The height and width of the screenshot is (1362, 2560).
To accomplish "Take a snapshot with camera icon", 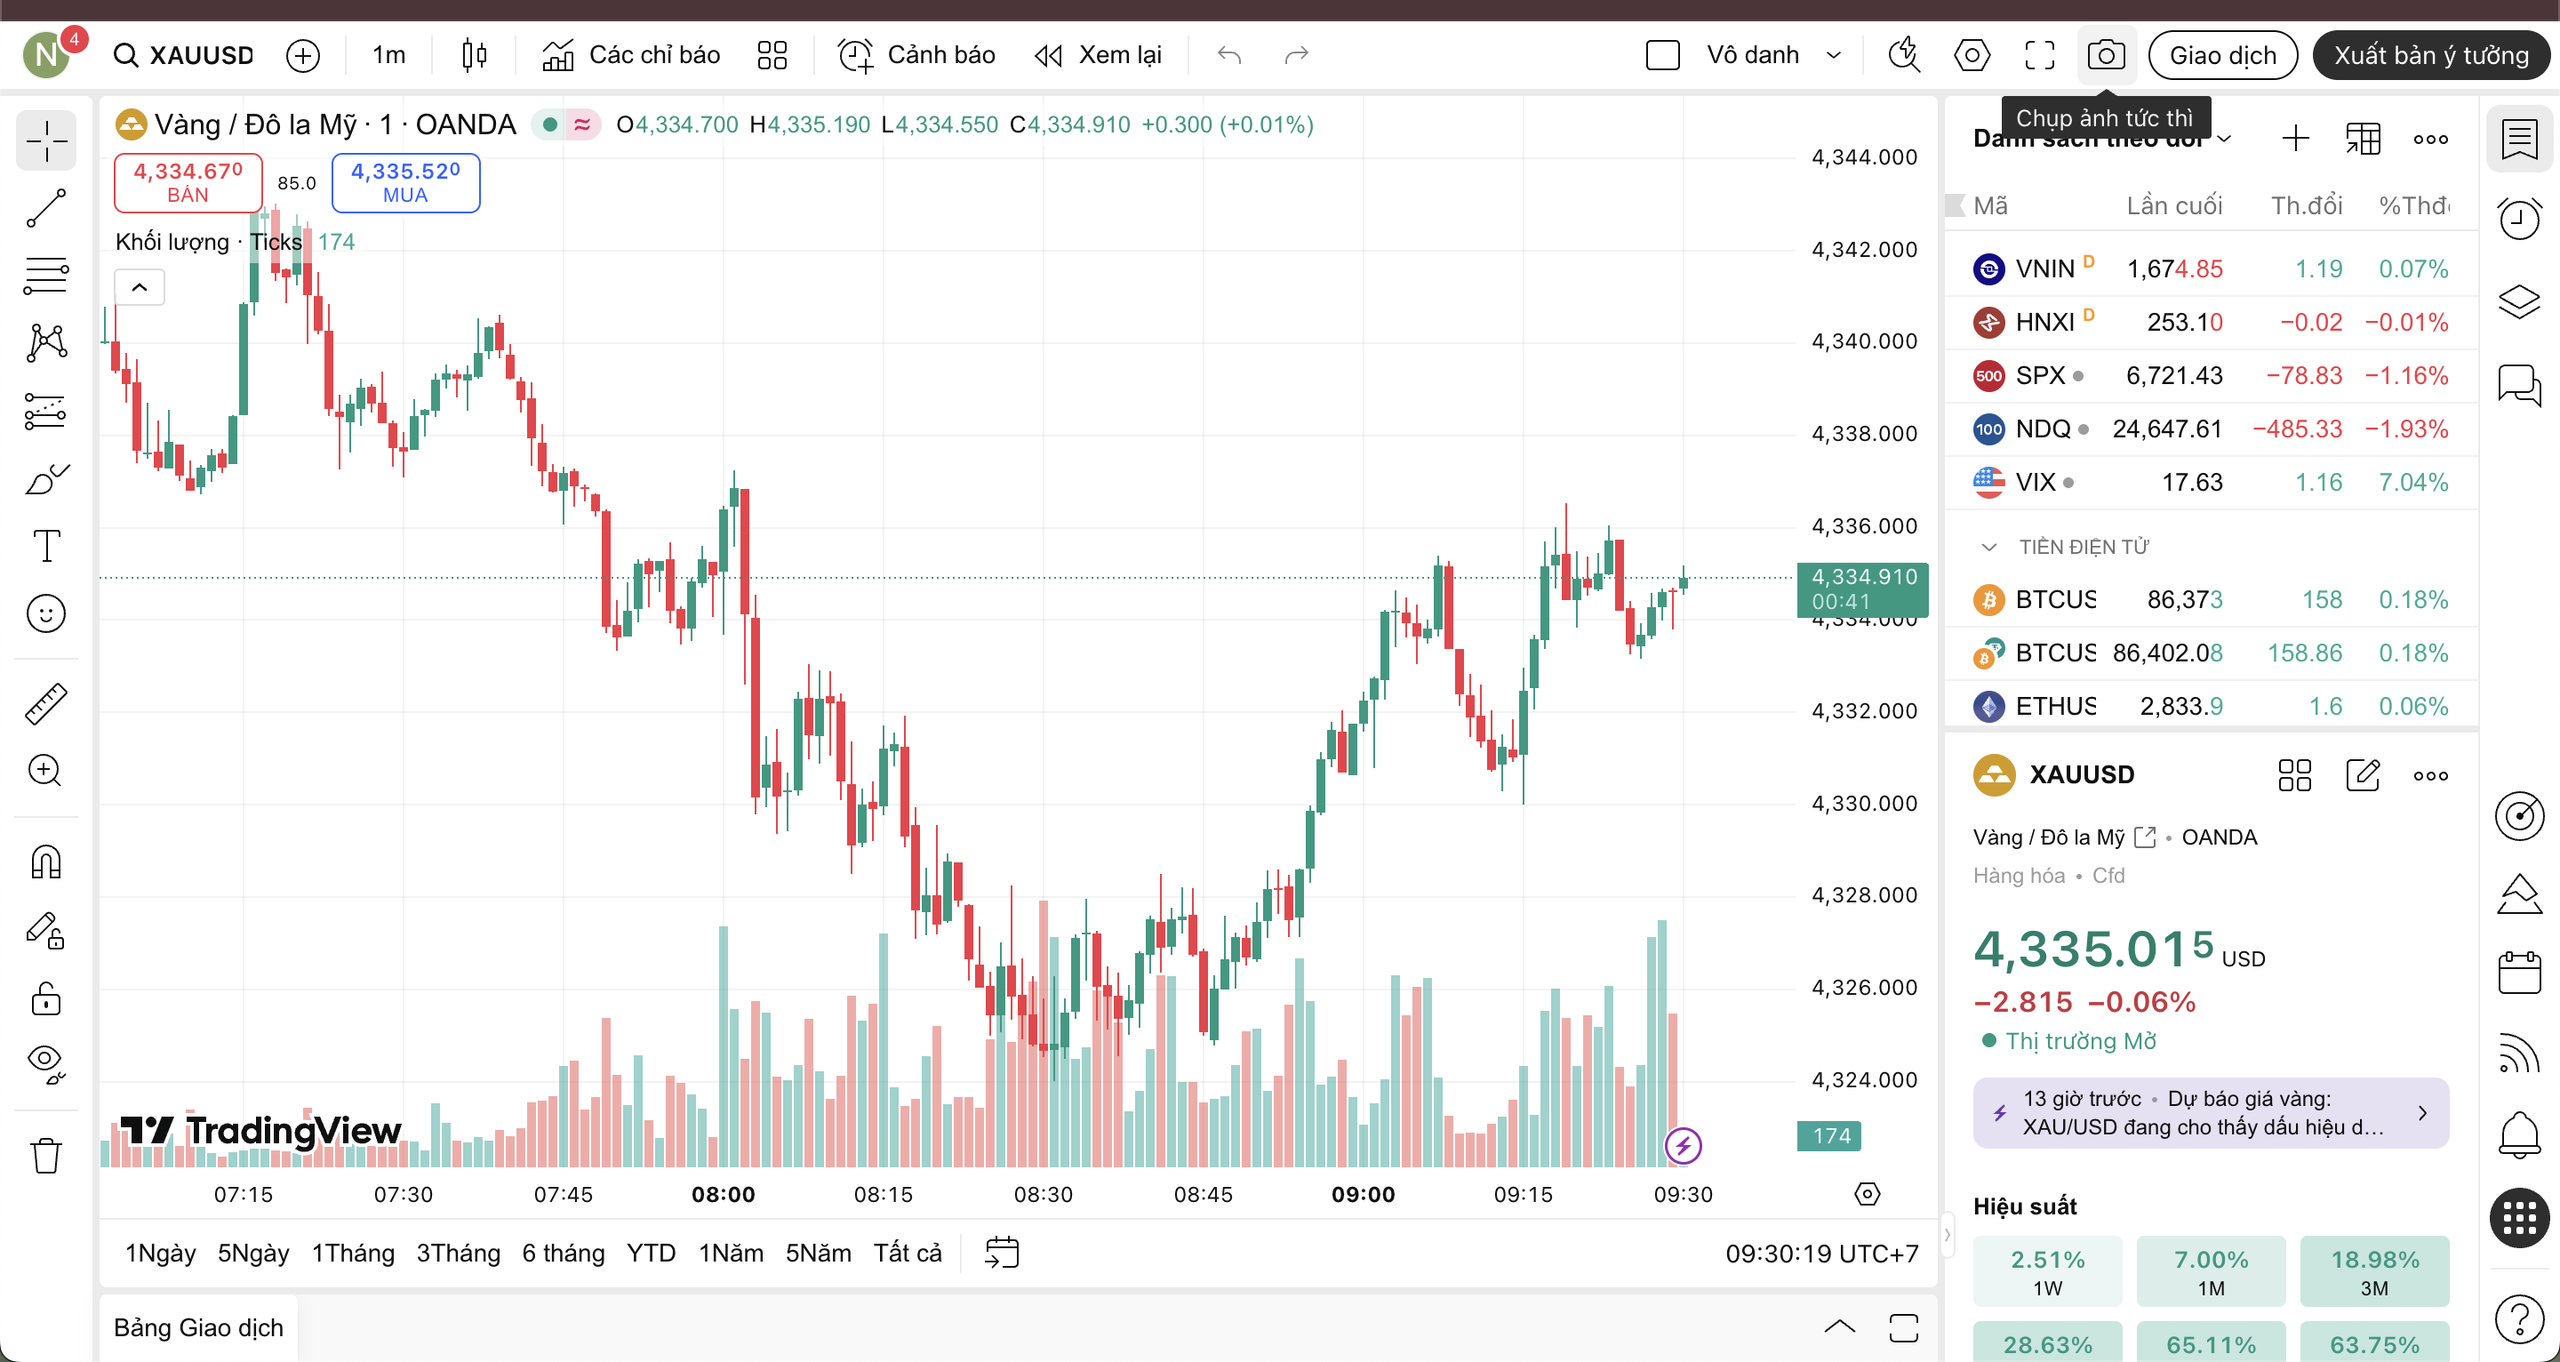I will click(2106, 55).
